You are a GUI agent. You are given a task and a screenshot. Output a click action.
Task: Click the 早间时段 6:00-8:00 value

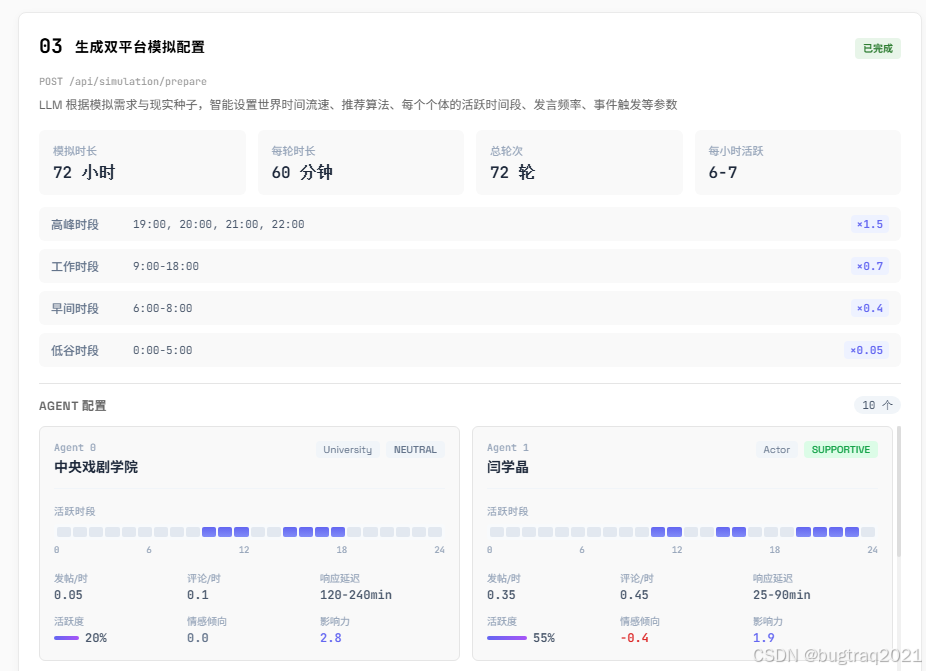(x=162, y=308)
